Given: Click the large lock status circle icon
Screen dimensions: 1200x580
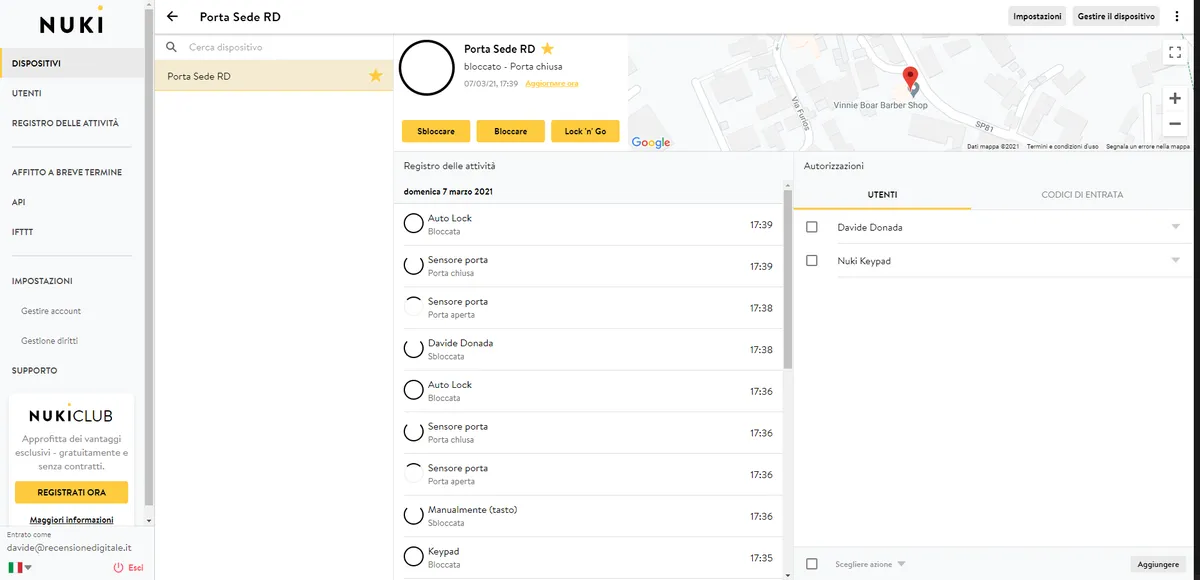Looking at the screenshot, I should click(x=427, y=68).
